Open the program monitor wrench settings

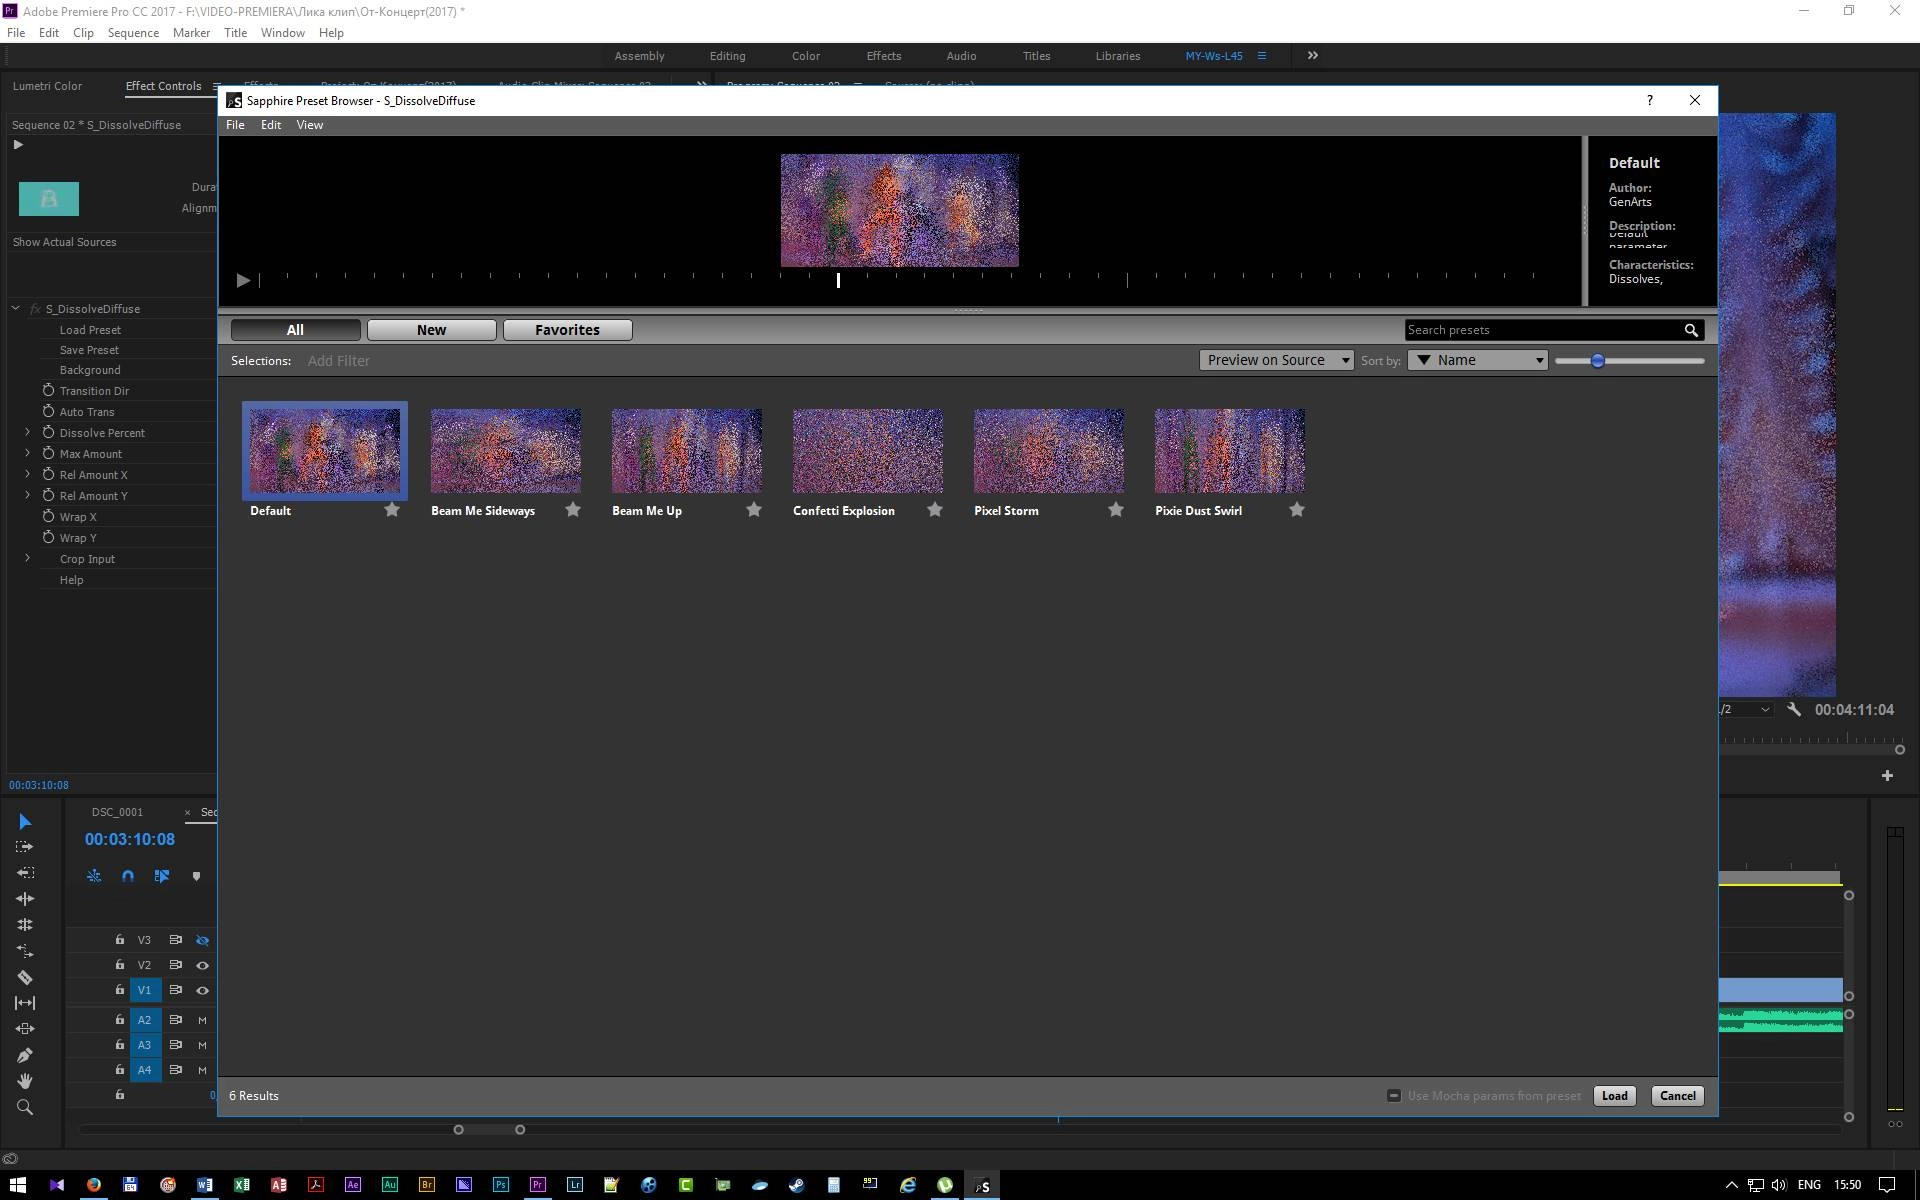(1794, 709)
